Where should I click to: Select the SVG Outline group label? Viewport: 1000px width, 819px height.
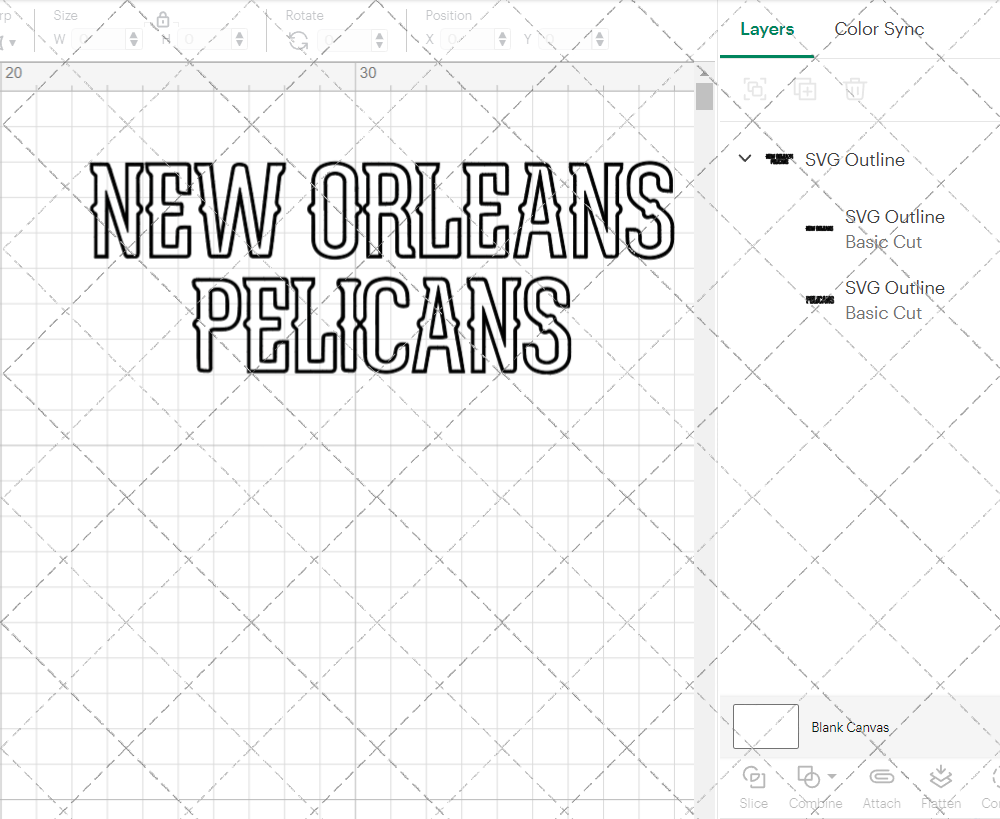tap(855, 159)
